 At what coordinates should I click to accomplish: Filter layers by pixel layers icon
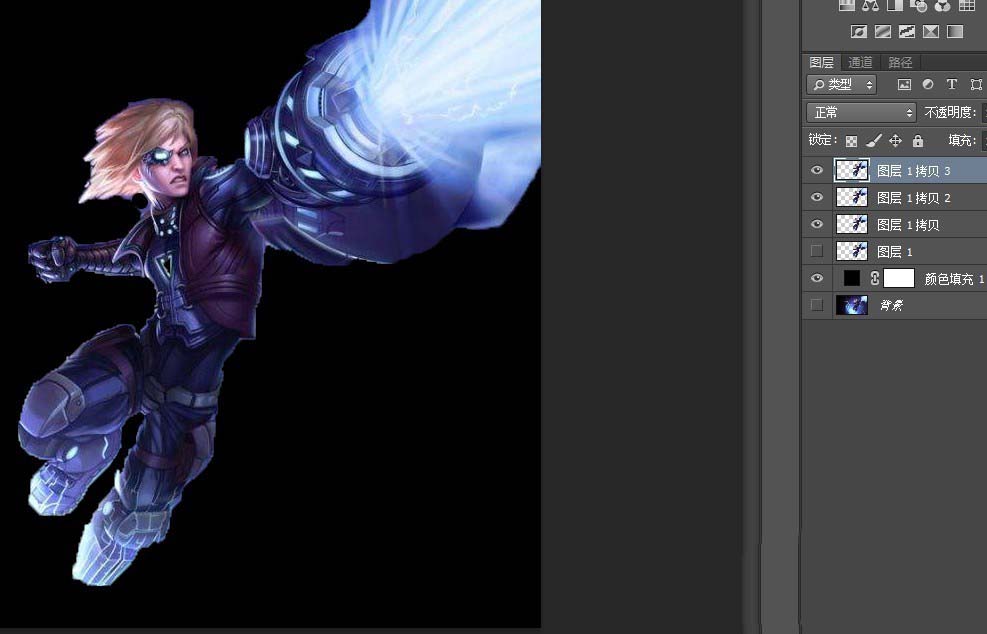click(904, 84)
